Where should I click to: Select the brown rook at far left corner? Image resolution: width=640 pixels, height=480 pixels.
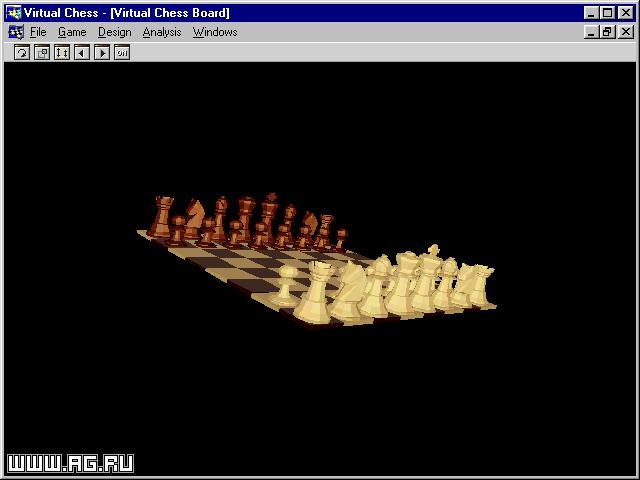pyautogui.click(x=161, y=216)
